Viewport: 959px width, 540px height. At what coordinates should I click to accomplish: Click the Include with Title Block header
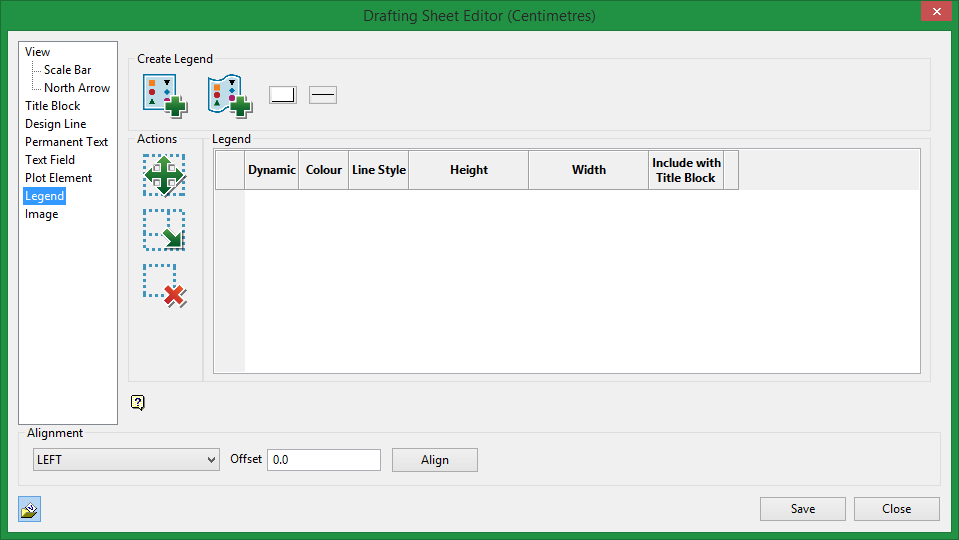click(x=686, y=170)
